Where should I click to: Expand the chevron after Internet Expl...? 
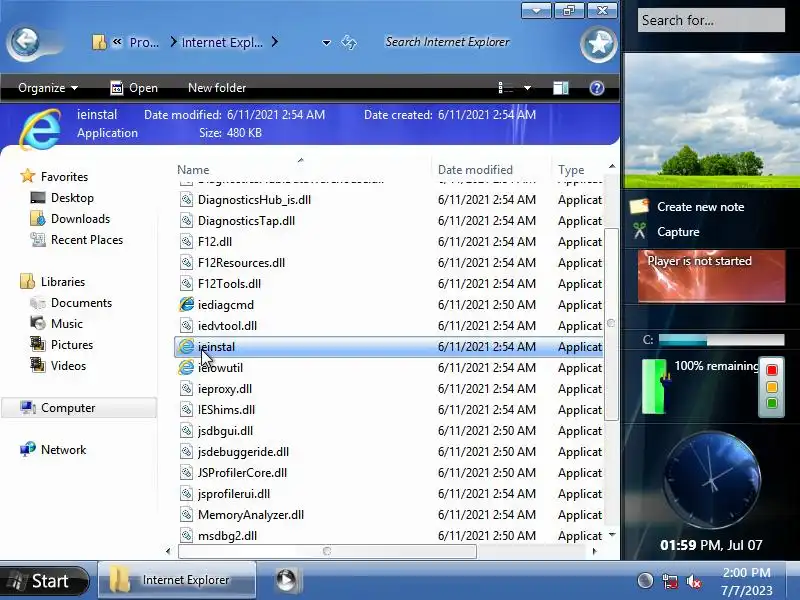(x=274, y=42)
